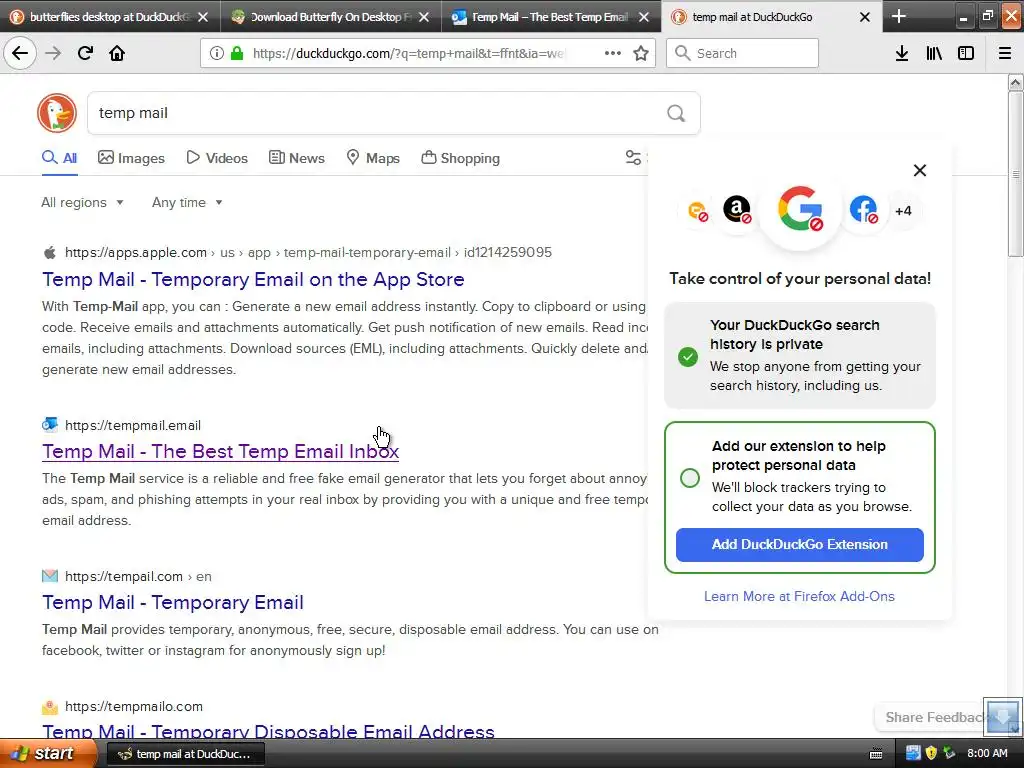Click the +4 more trackers badge

click(903, 210)
